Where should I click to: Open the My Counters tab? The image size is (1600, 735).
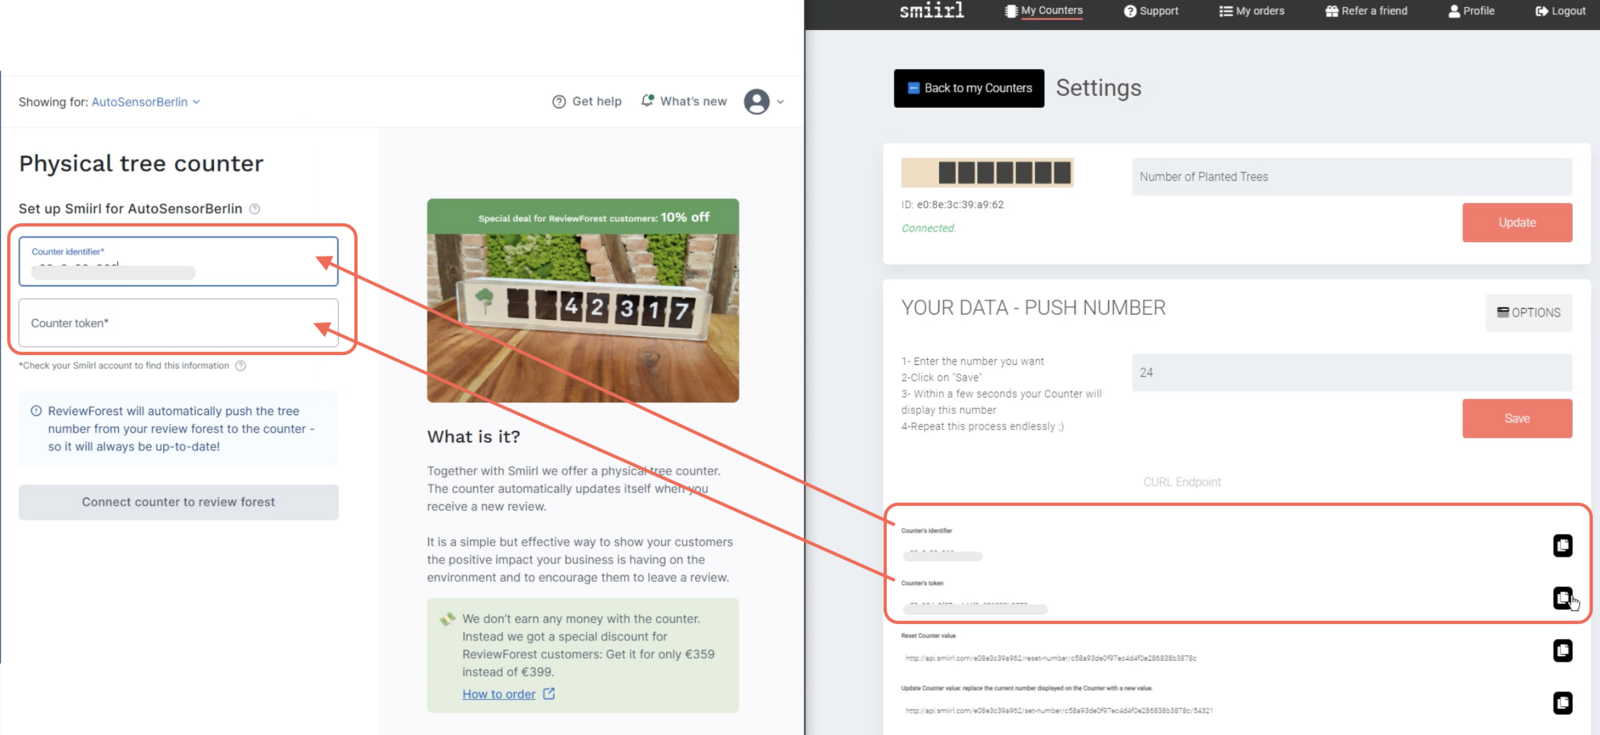[1043, 11]
